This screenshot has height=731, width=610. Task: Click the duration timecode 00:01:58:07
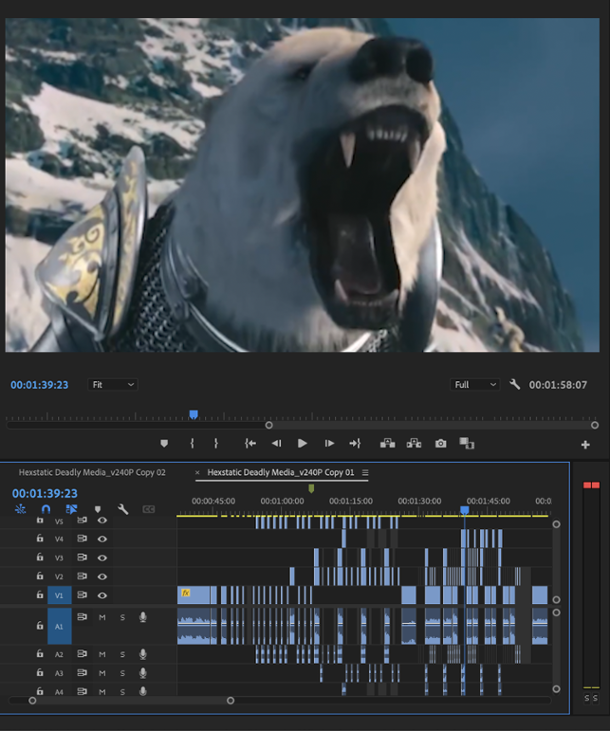558,385
